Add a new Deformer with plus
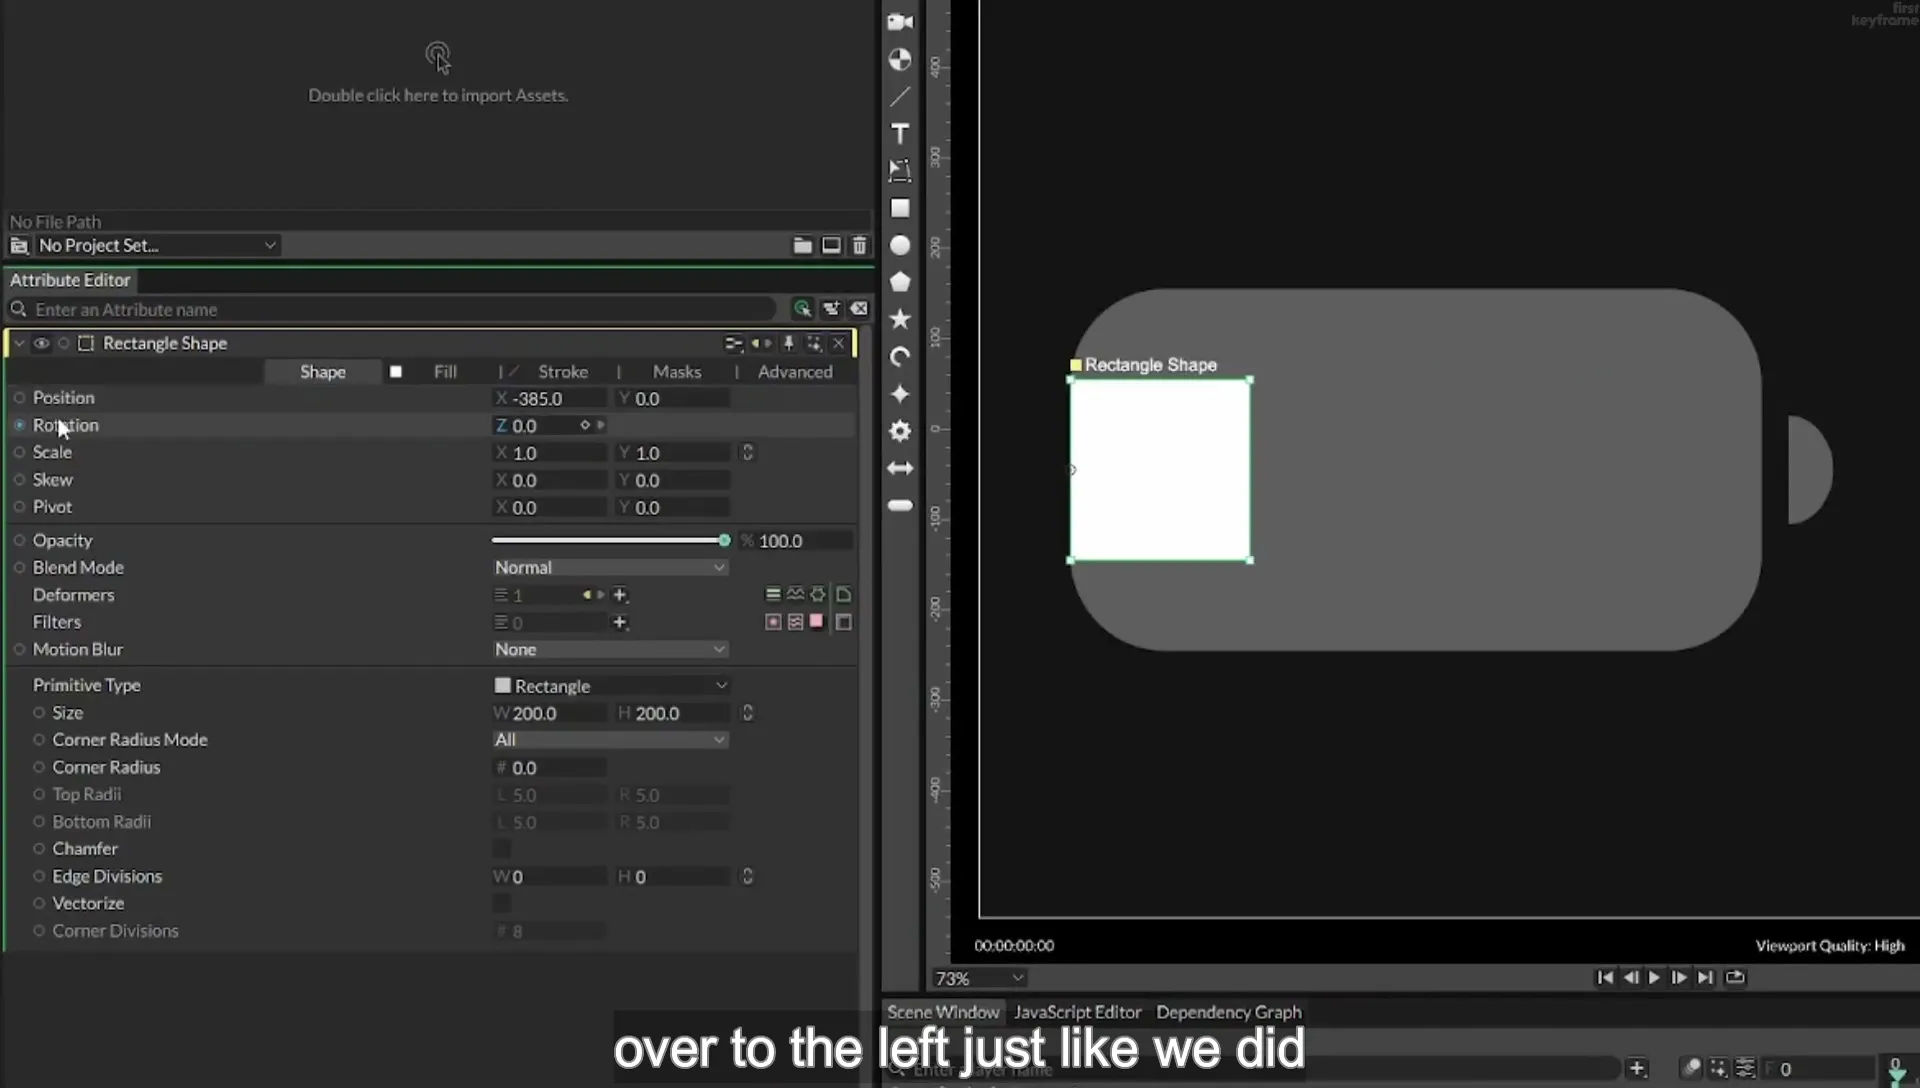This screenshot has height=1088, width=1920. coord(620,595)
